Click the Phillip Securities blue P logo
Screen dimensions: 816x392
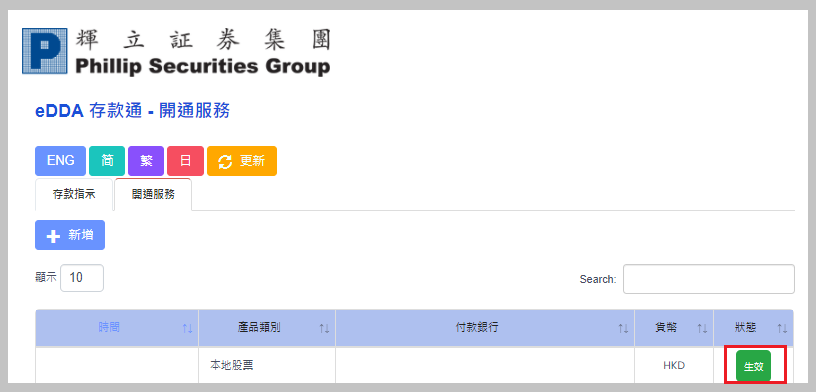click(45, 50)
